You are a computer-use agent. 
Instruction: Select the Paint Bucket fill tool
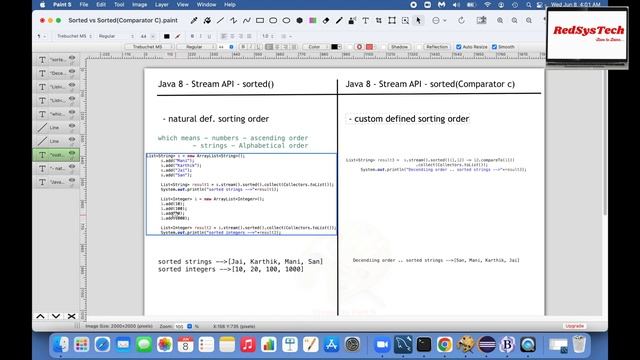coord(207,20)
